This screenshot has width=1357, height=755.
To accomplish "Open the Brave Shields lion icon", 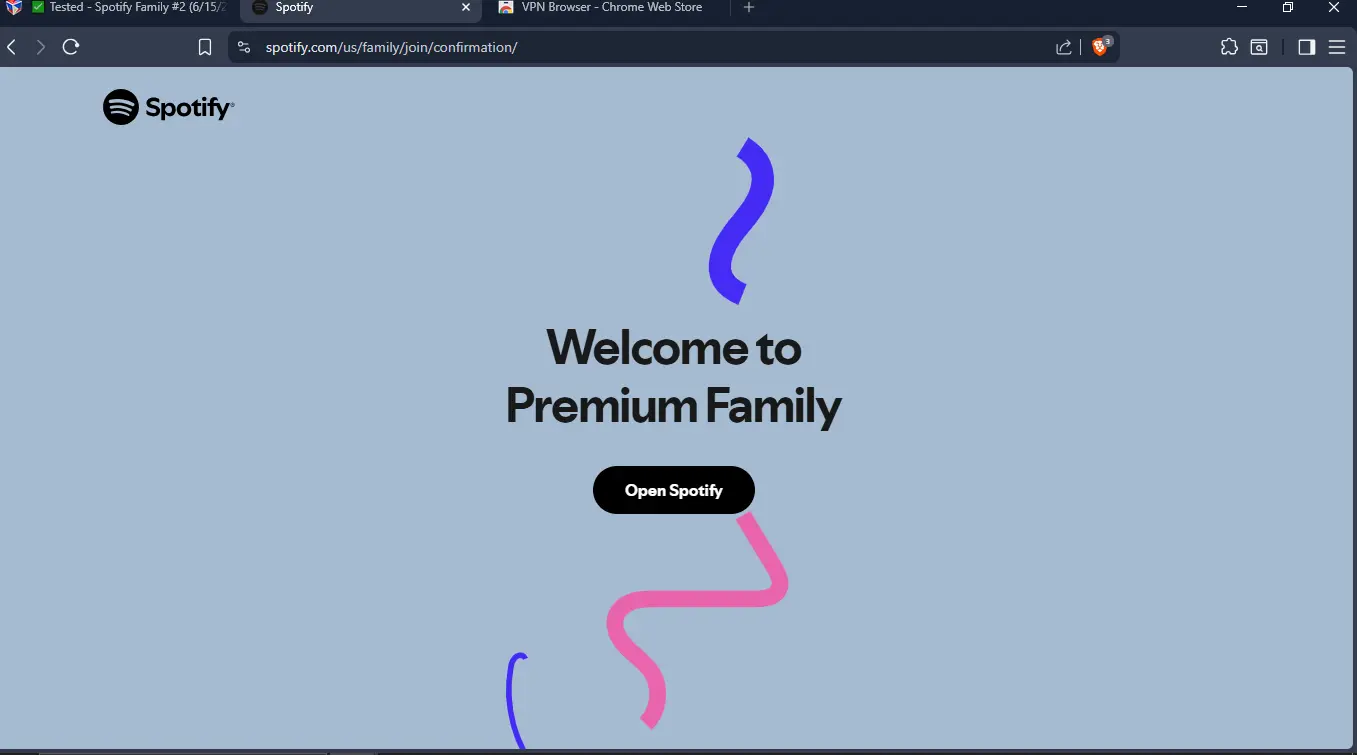I will [x=1101, y=46].
